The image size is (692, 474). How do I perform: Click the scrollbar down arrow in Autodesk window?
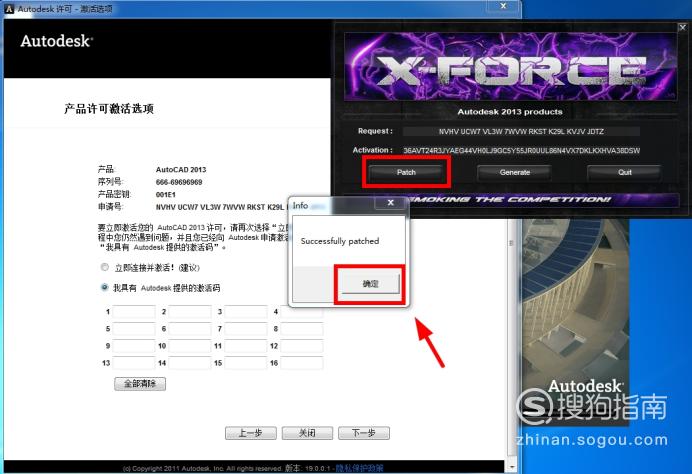click(x=511, y=466)
